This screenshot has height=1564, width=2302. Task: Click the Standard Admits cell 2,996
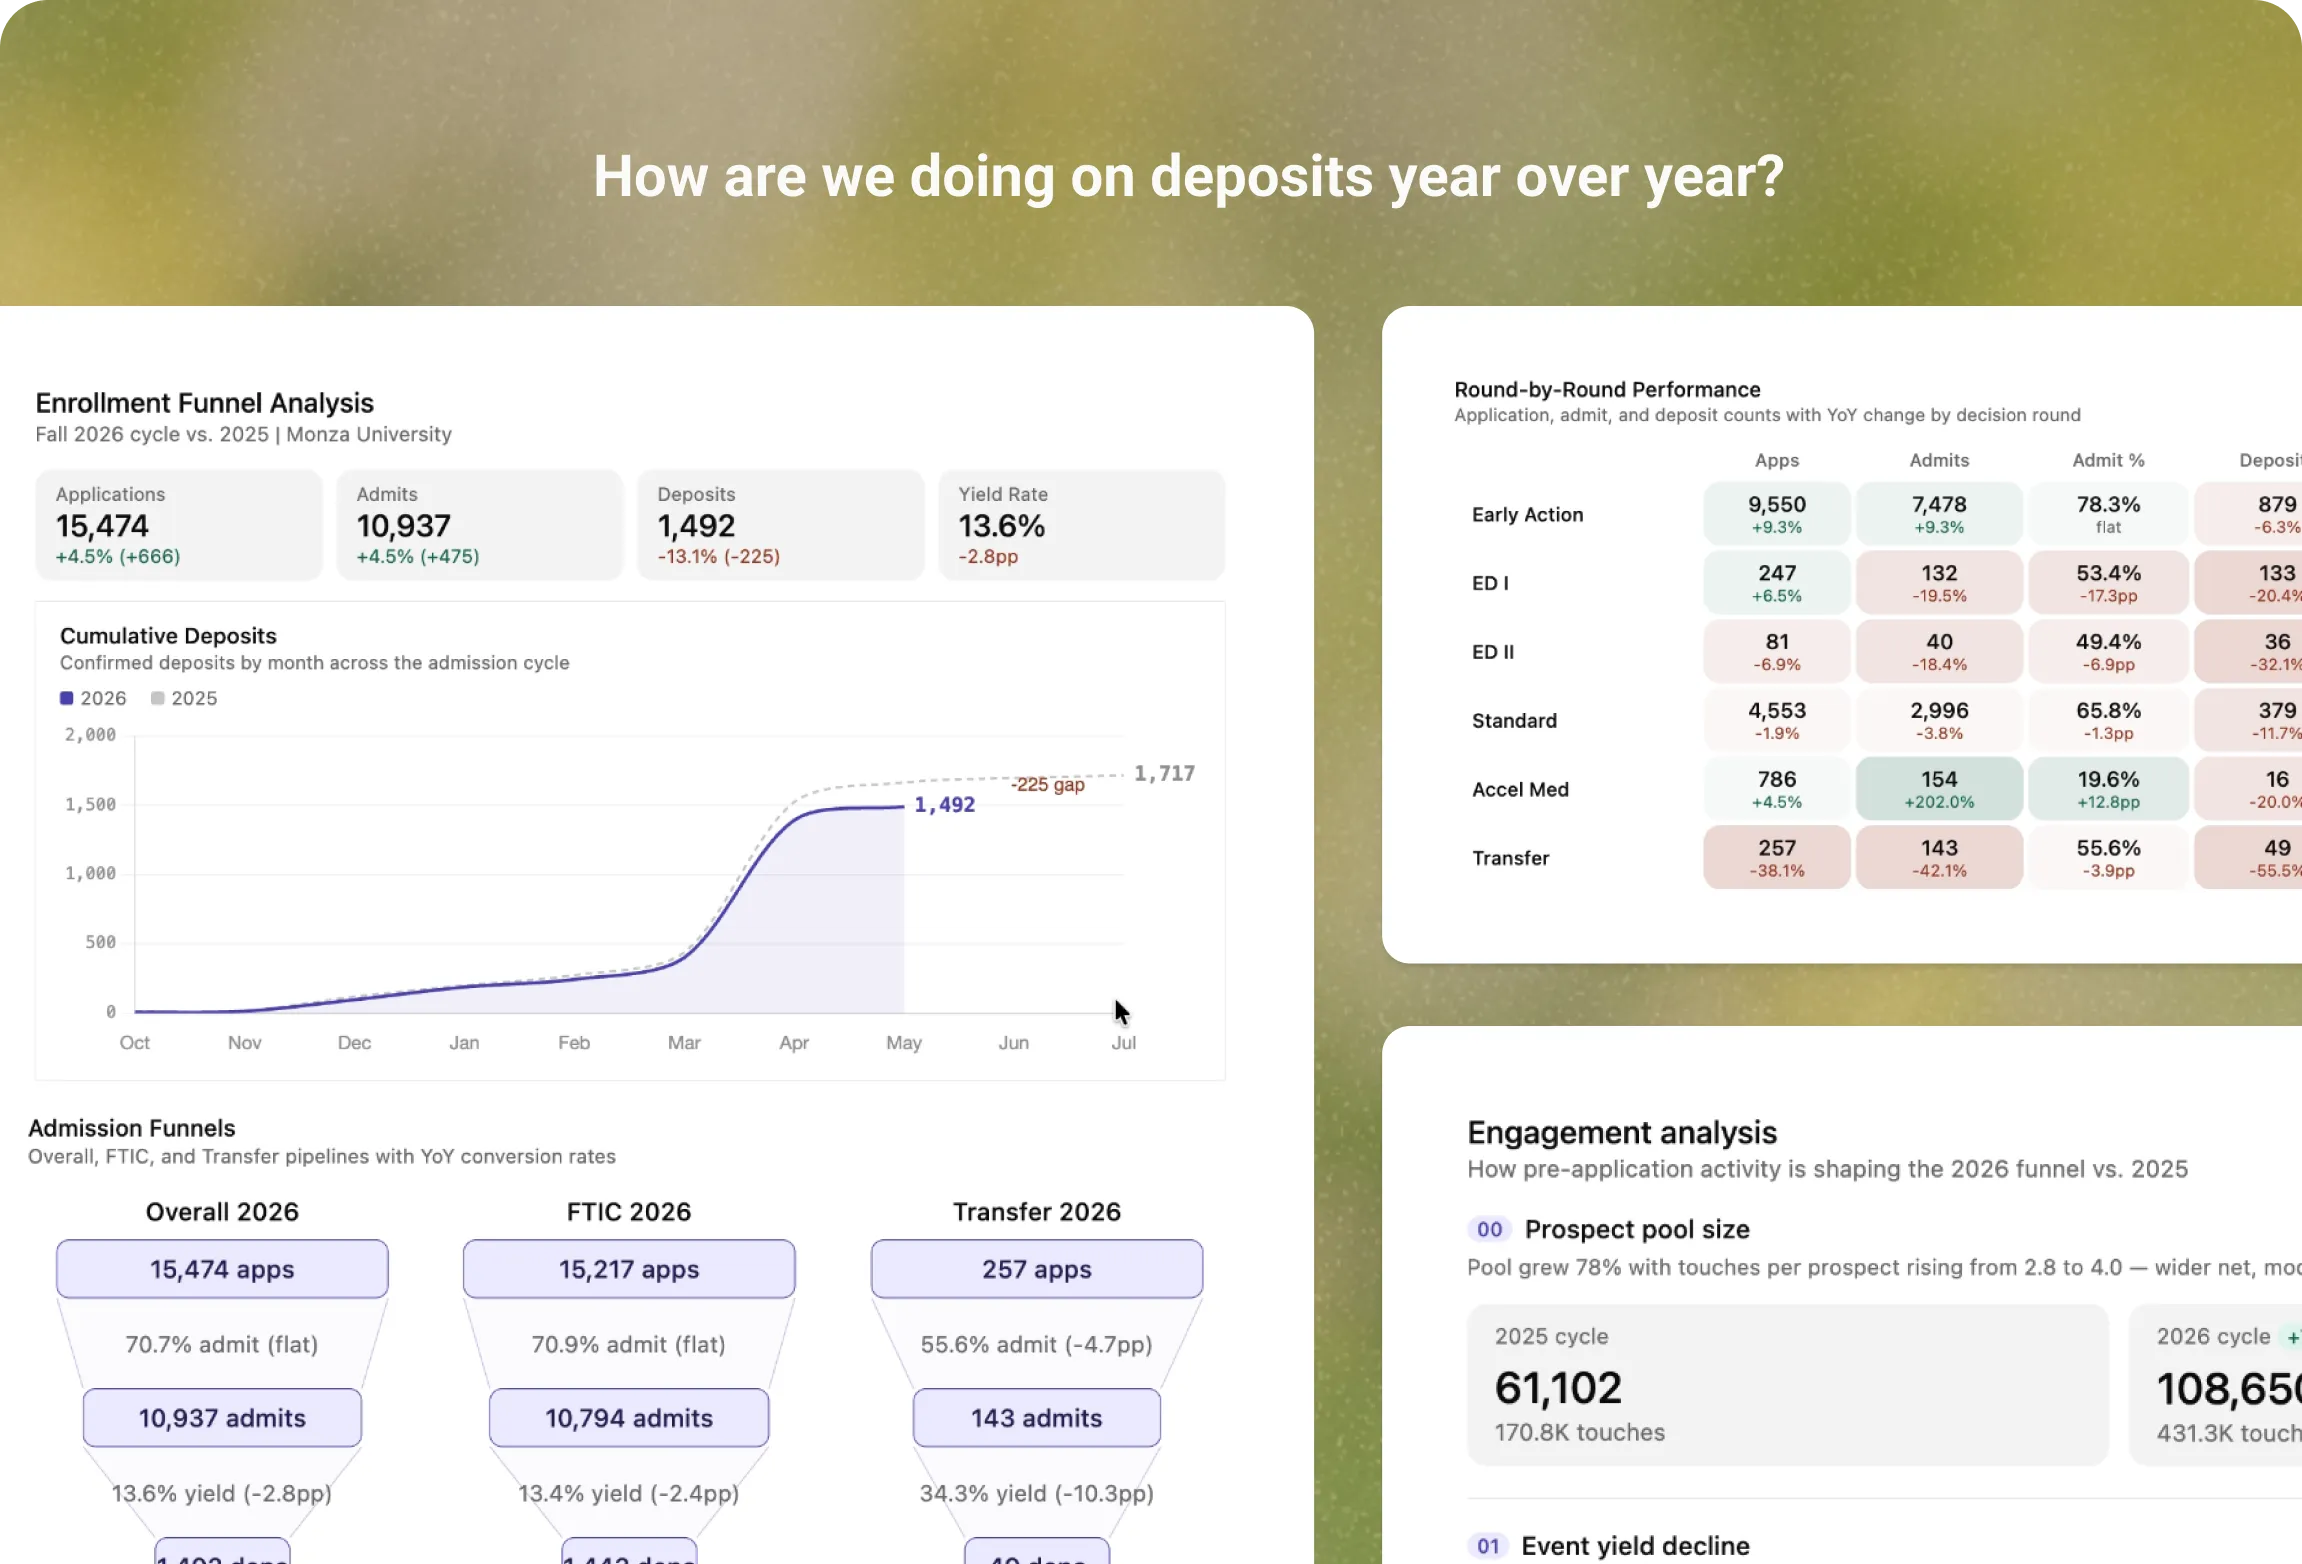coord(1939,720)
